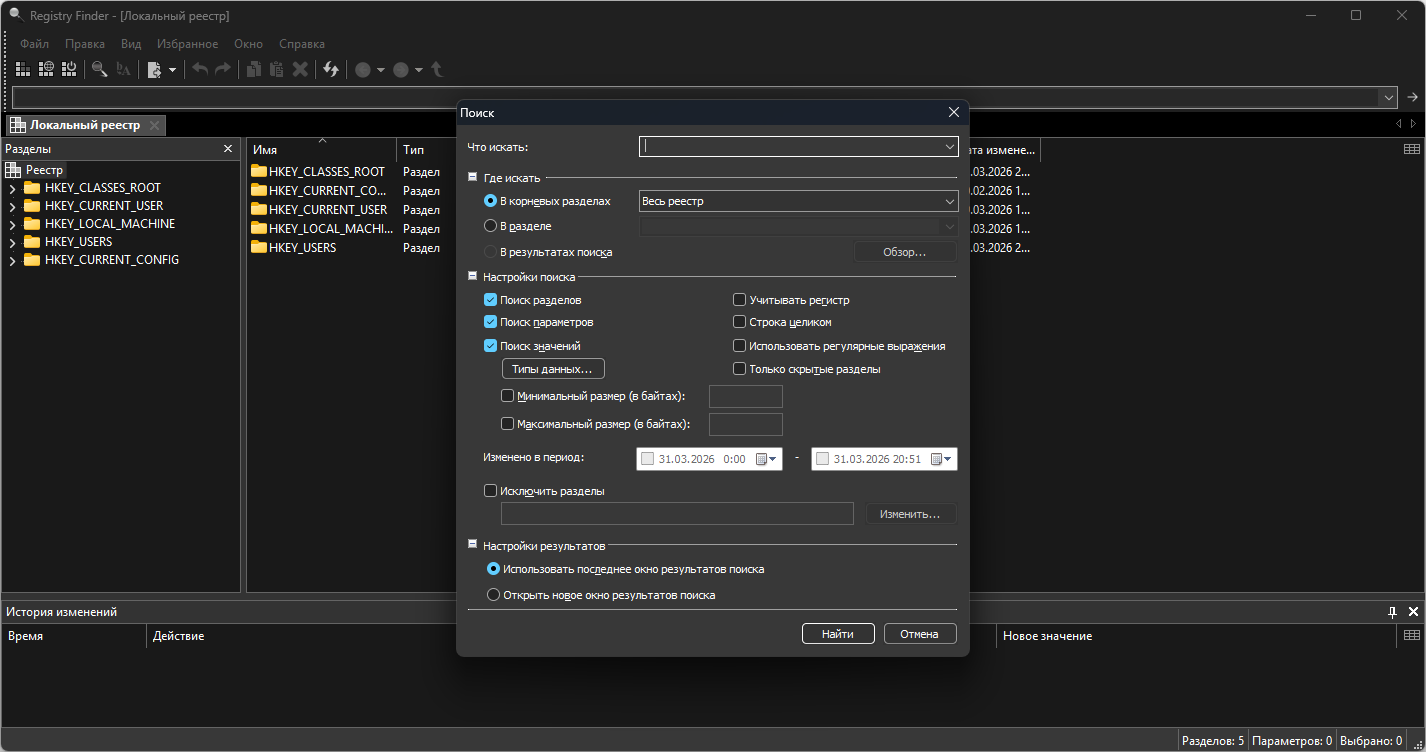Open the Избранное menu

[x=187, y=44]
